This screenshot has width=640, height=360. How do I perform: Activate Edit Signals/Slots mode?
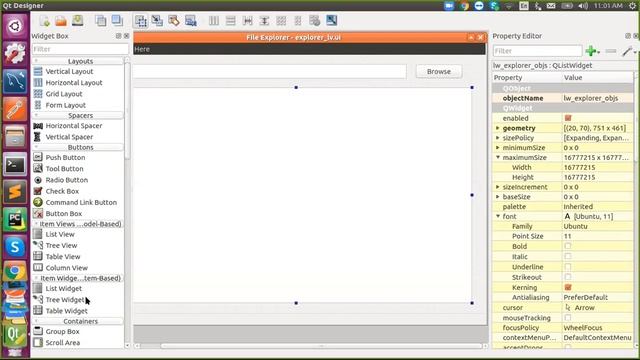(x=157, y=20)
